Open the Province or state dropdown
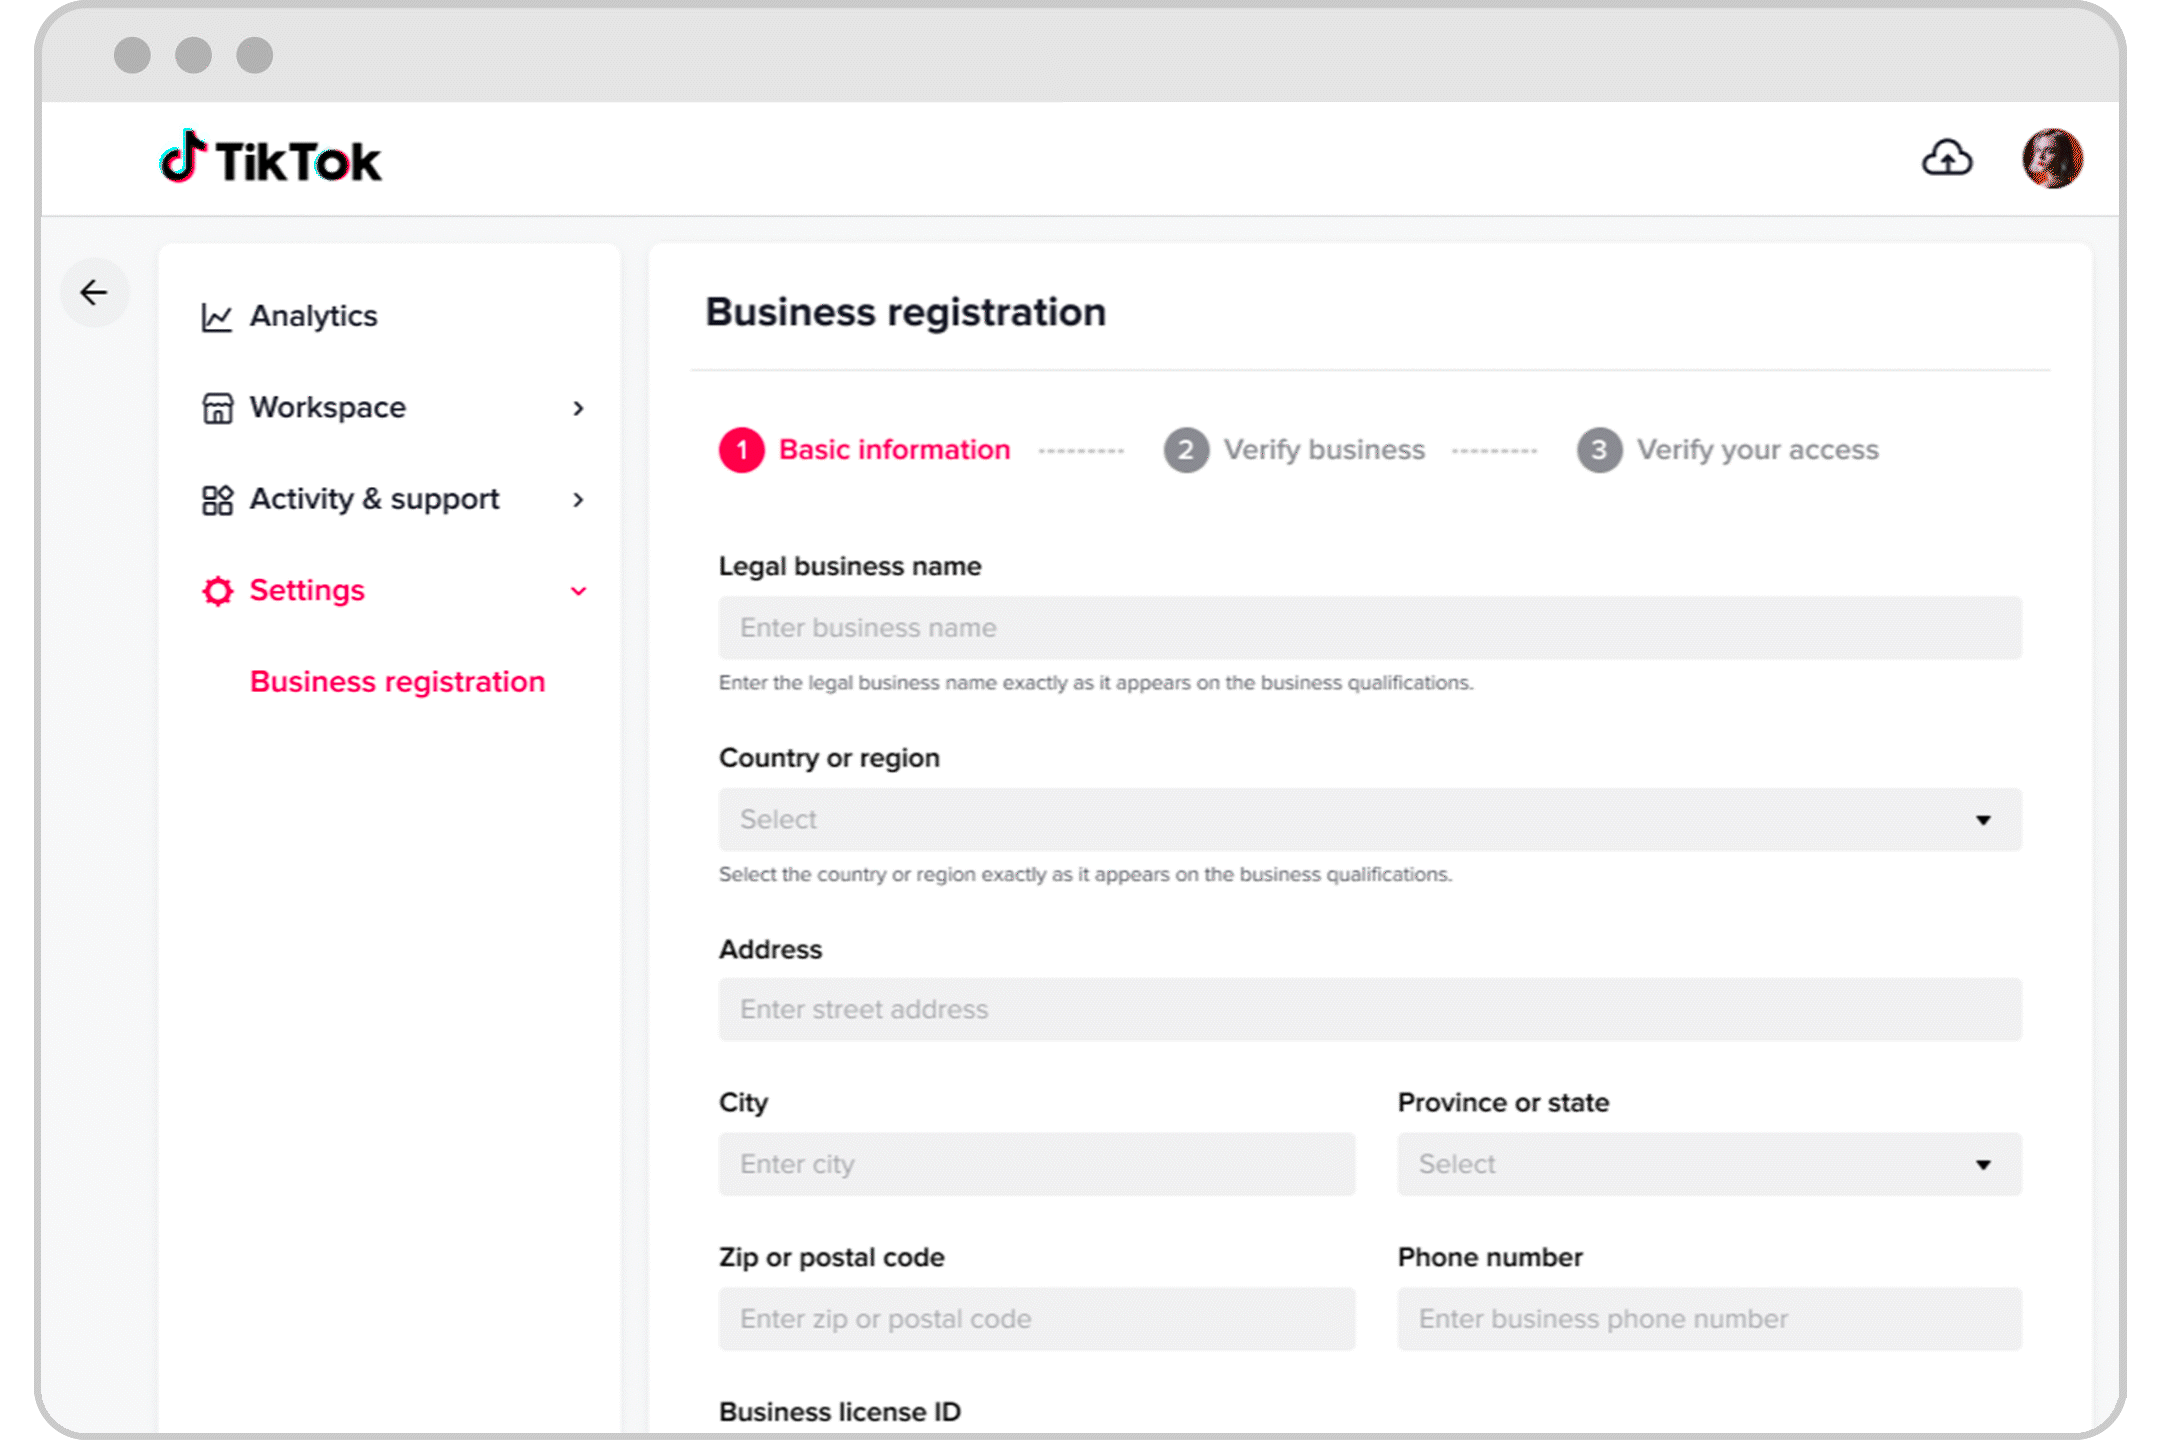 coord(1708,1164)
